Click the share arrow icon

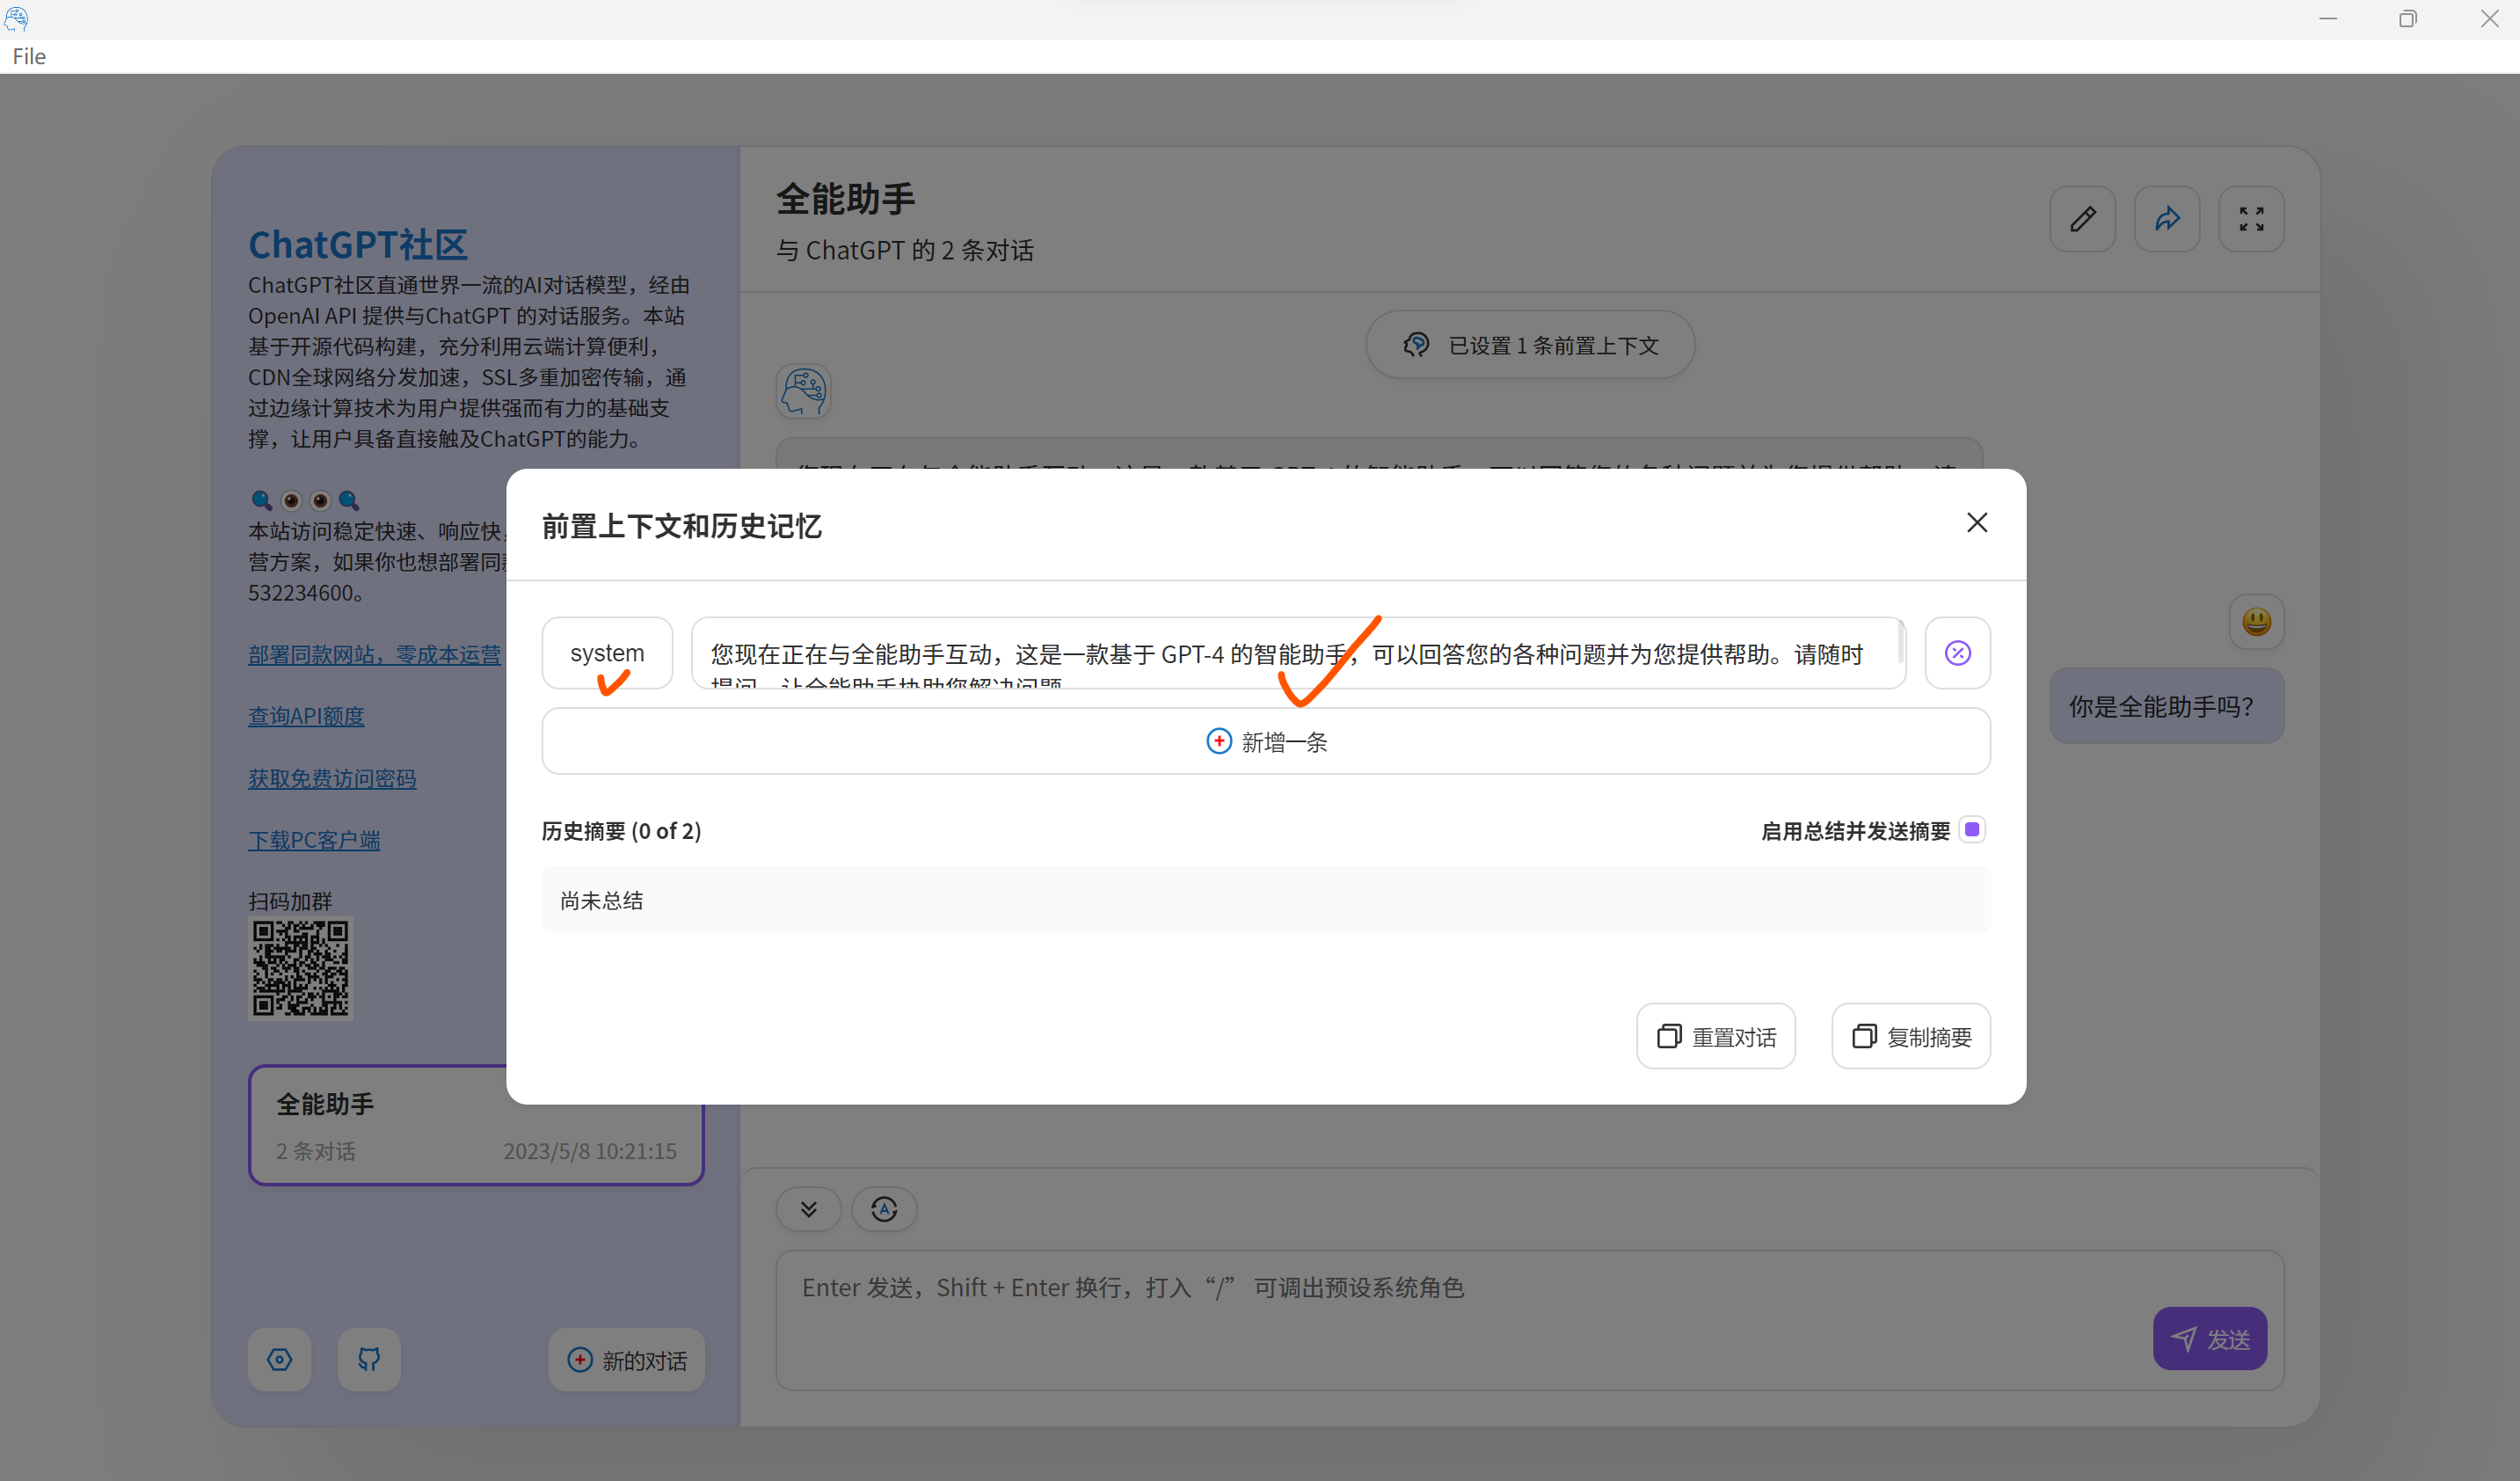(2167, 219)
